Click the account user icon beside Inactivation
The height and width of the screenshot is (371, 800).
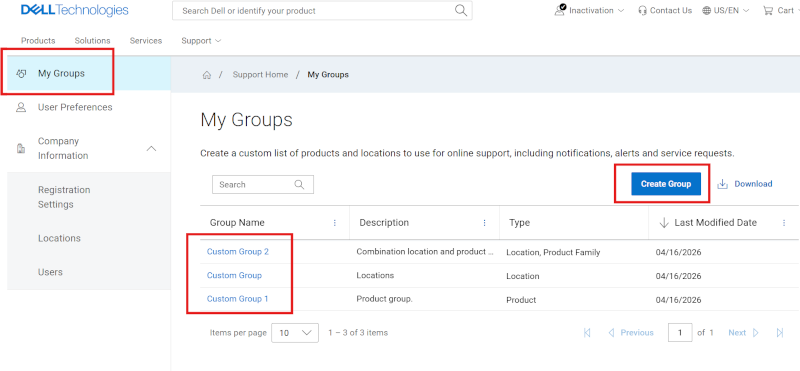pos(560,10)
